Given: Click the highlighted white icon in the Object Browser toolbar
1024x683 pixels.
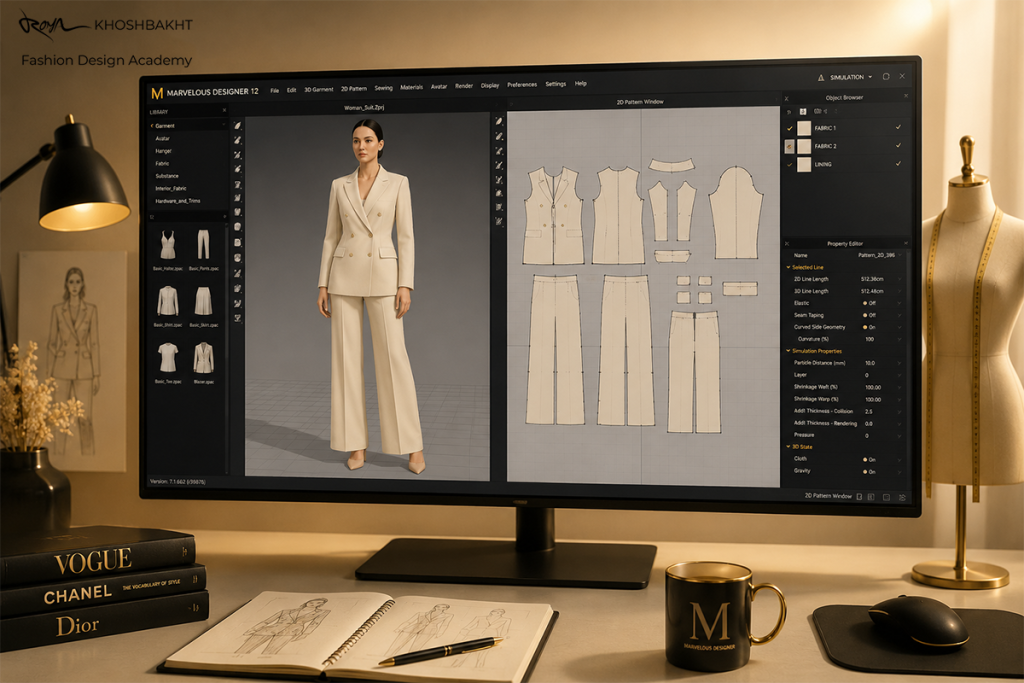Looking at the screenshot, I should click(803, 112).
